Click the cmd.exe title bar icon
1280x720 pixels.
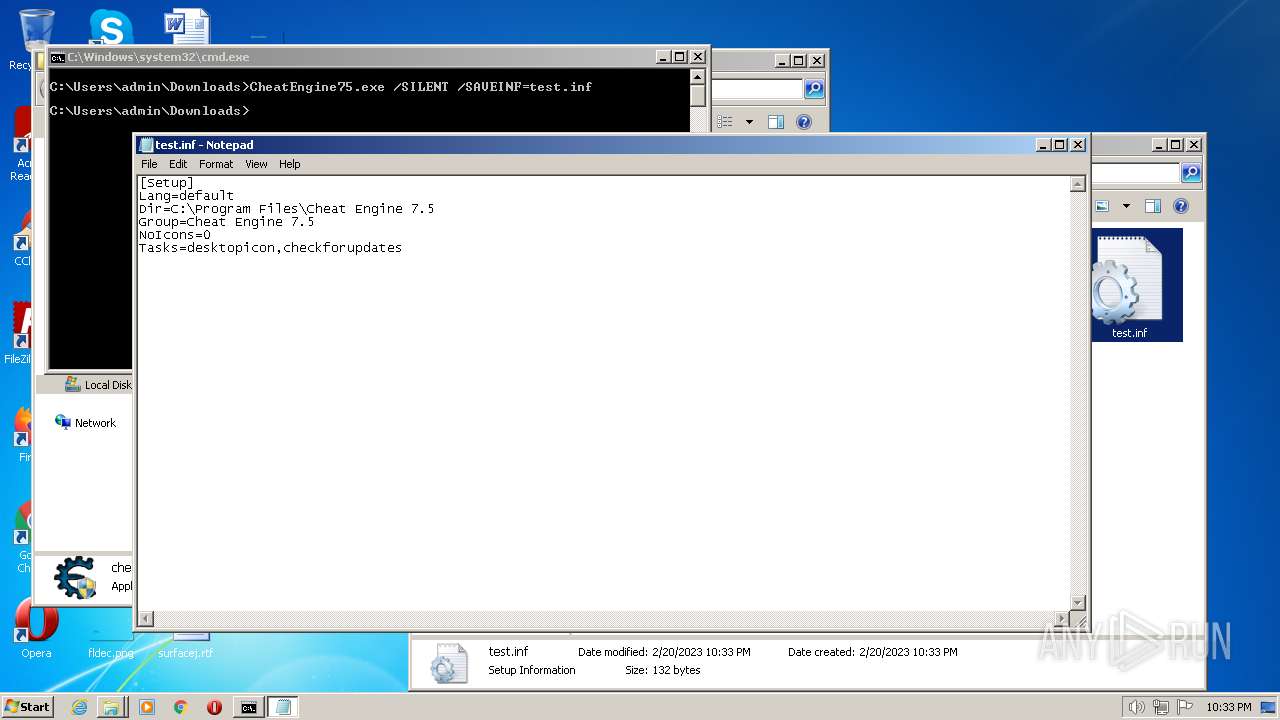click(x=58, y=57)
